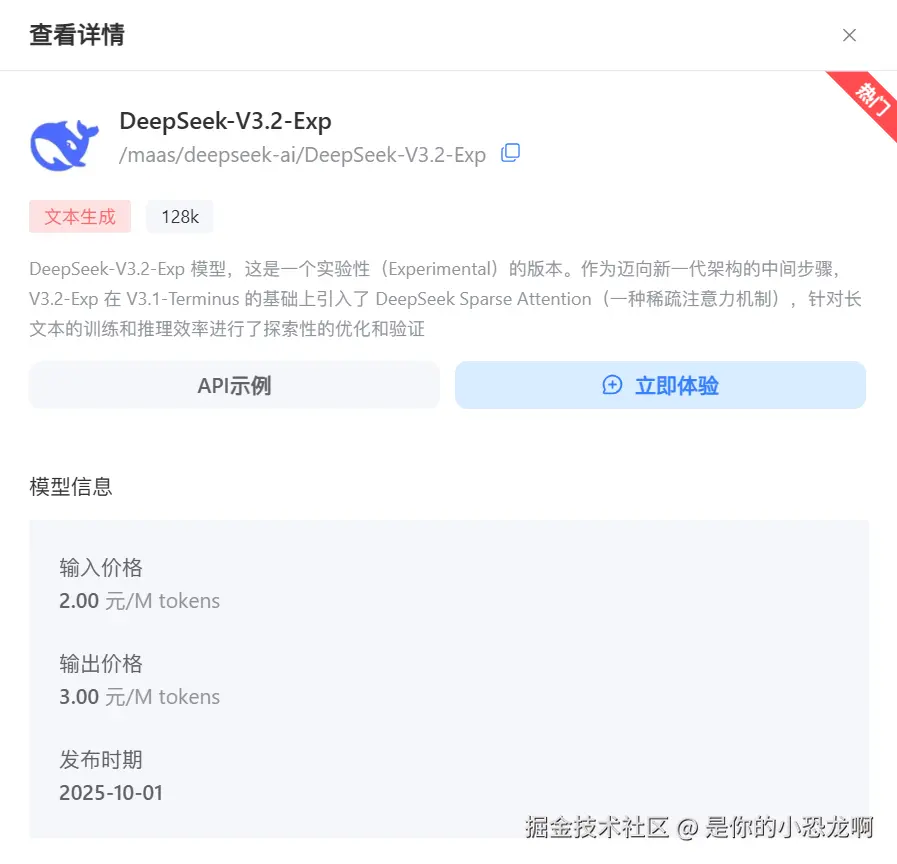Click the 发布时期 label
Screen dimensions: 897x864
tap(101, 760)
